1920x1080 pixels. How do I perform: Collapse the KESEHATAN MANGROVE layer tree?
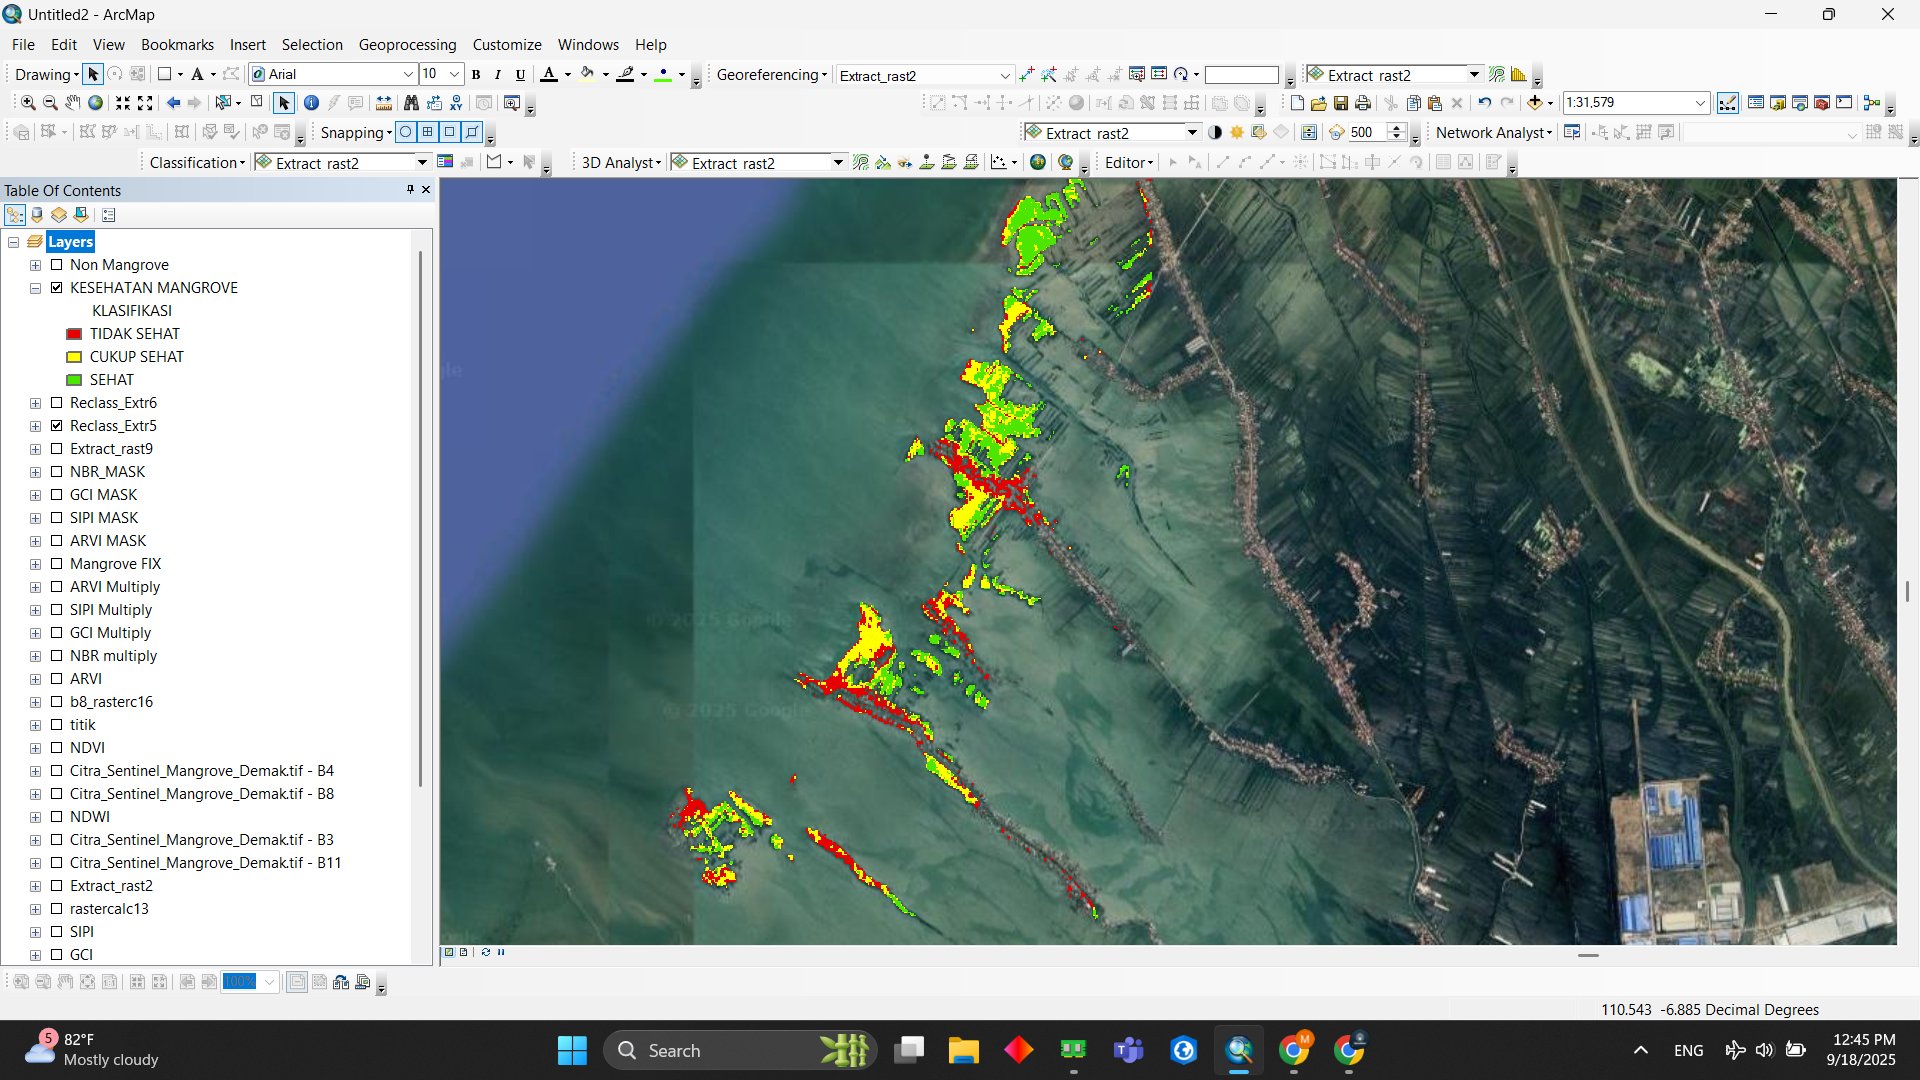(x=35, y=288)
